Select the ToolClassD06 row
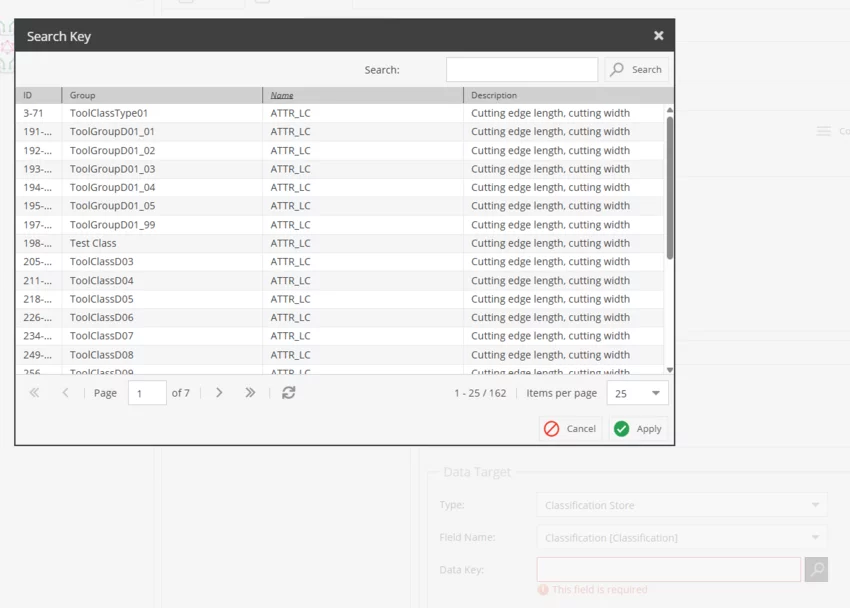The width and height of the screenshot is (850, 608). pyautogui.click(x=339, y=318)
